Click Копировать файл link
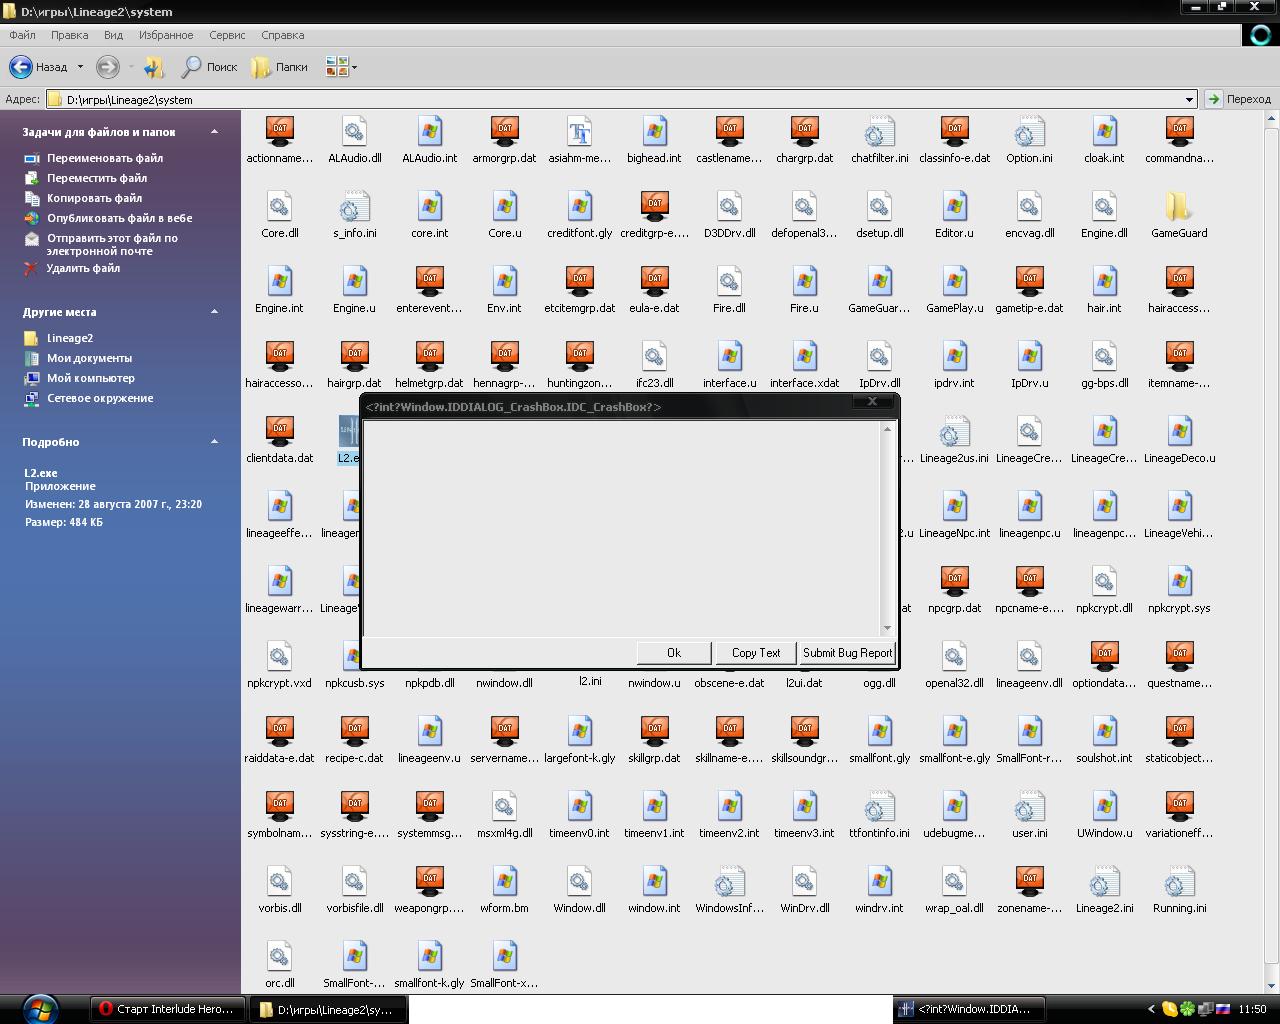Viewport: 1280px width, 1024px height. click(94, 198)
